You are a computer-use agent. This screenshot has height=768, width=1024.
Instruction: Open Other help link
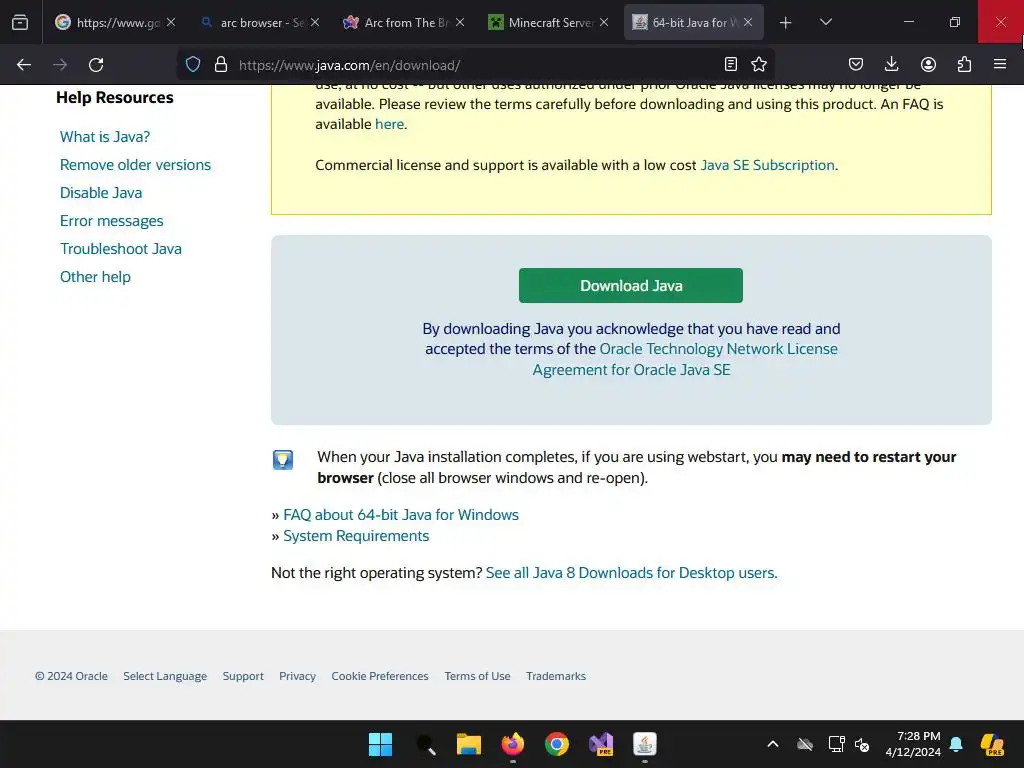click(x=95, y=277)
